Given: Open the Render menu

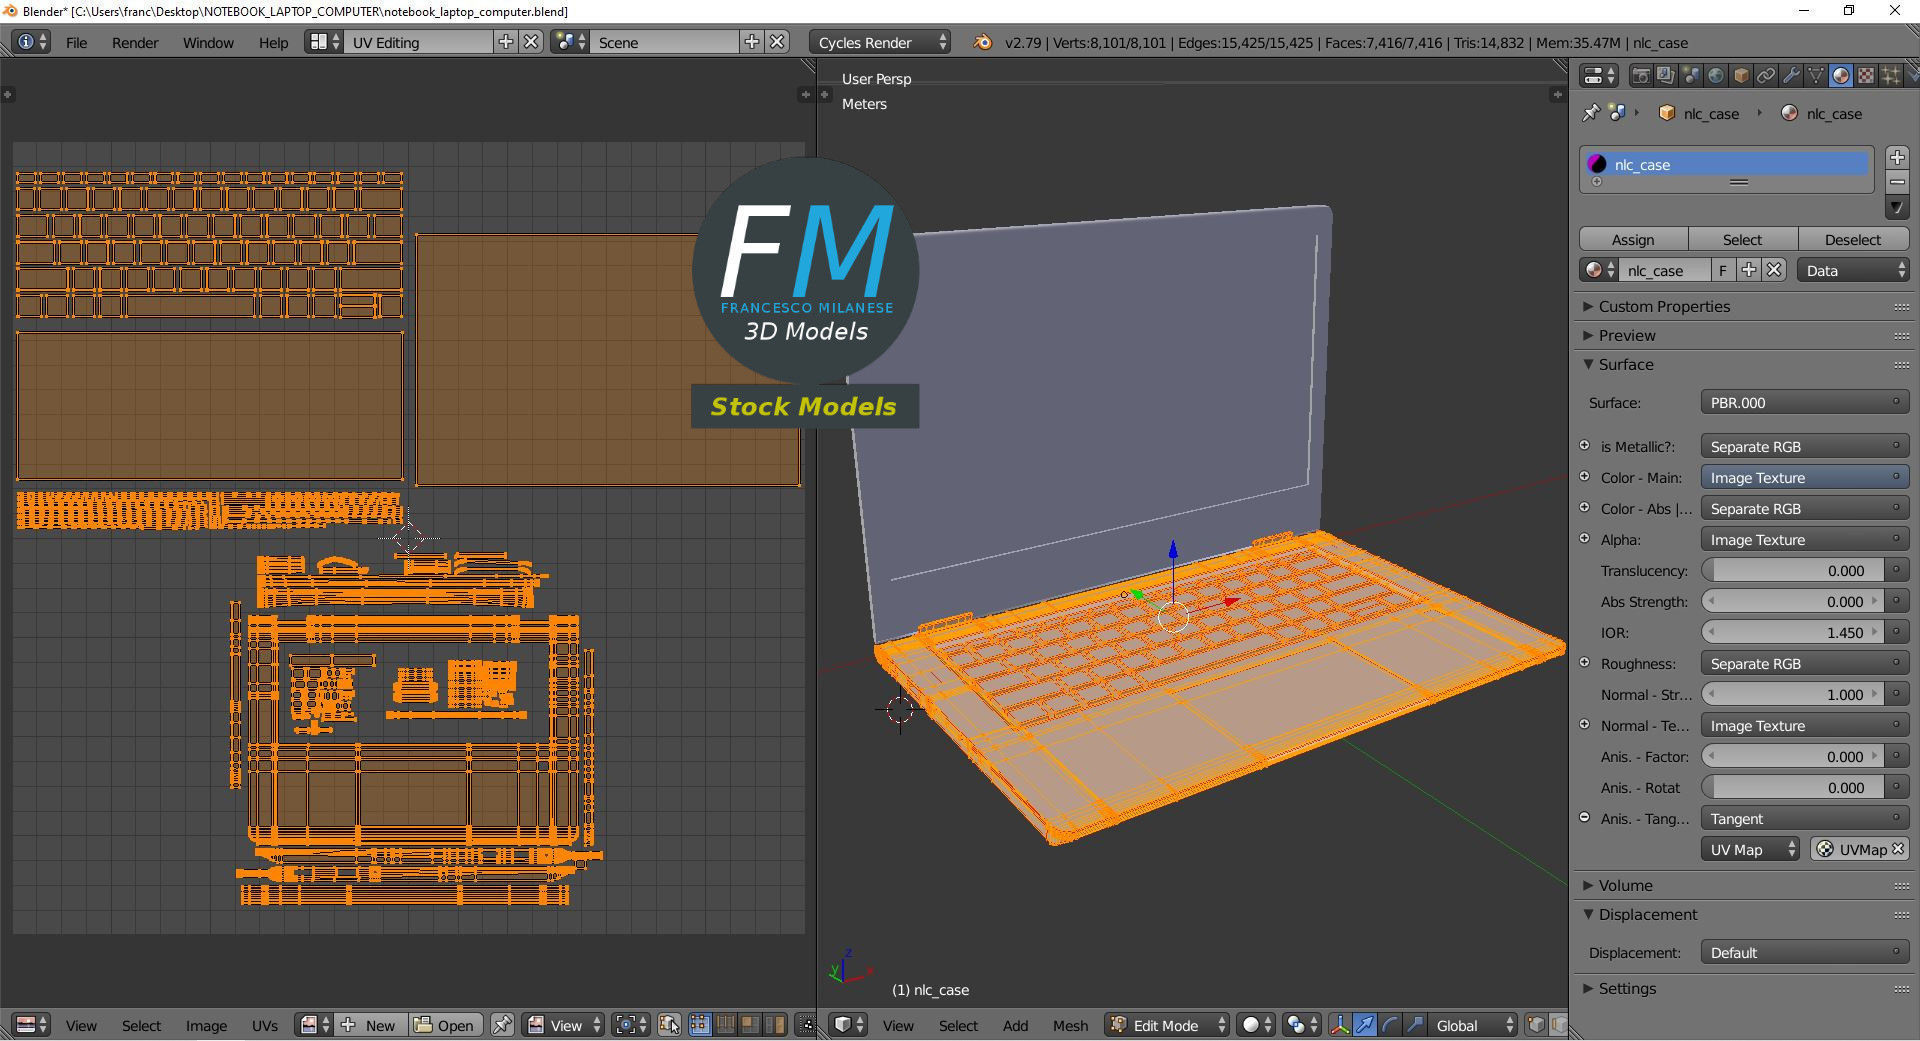Looking at the screenshot, I should click(135, 42).
